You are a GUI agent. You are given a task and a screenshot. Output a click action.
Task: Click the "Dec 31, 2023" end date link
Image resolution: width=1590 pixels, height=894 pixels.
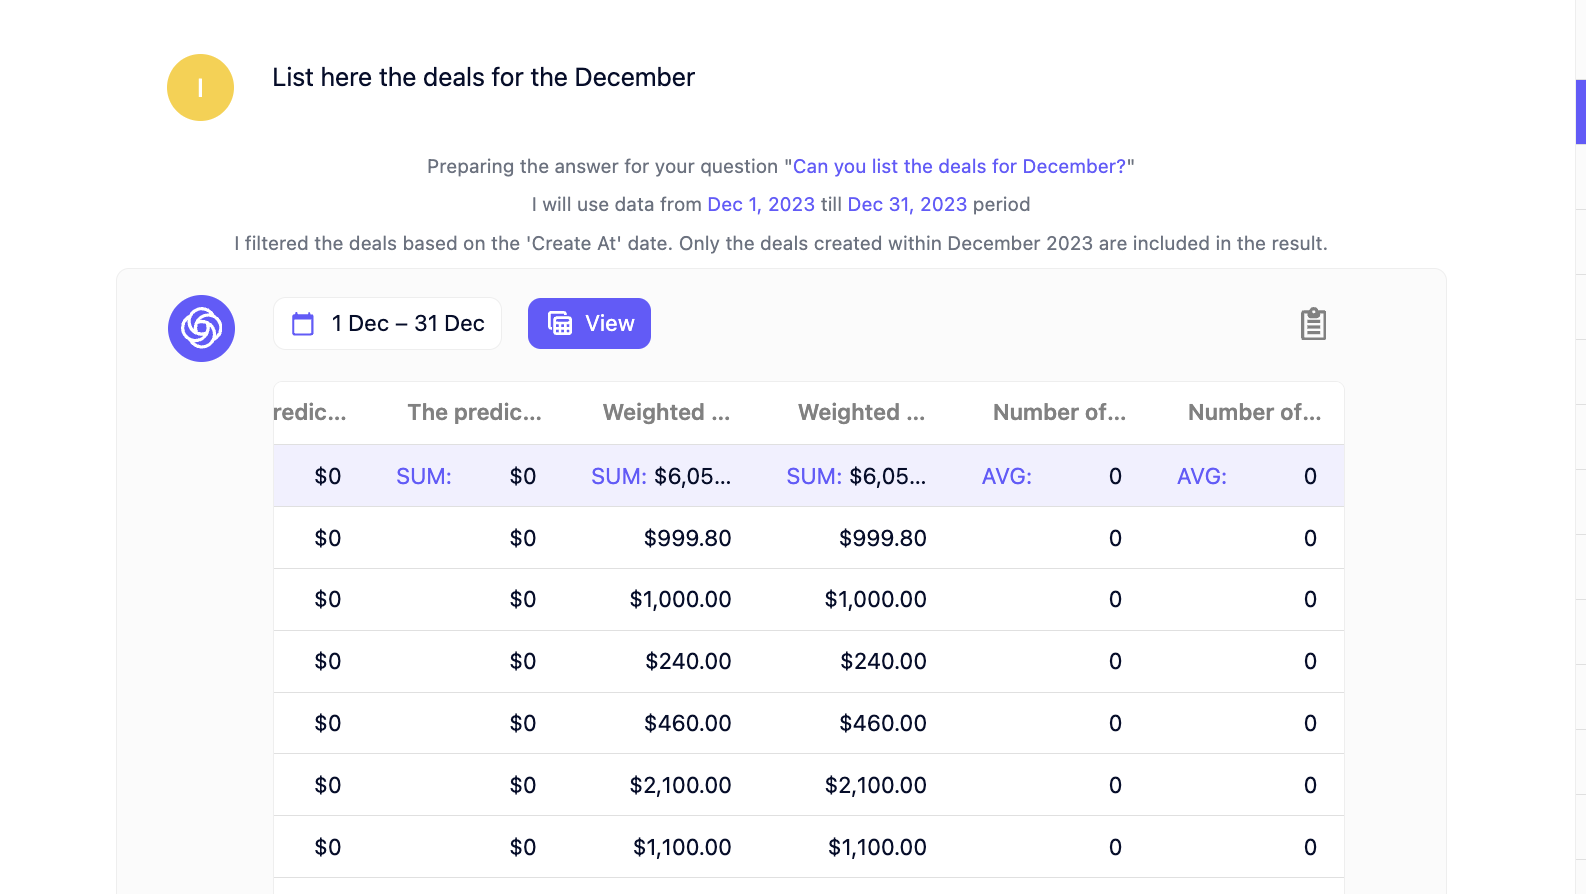pos(907,204)
